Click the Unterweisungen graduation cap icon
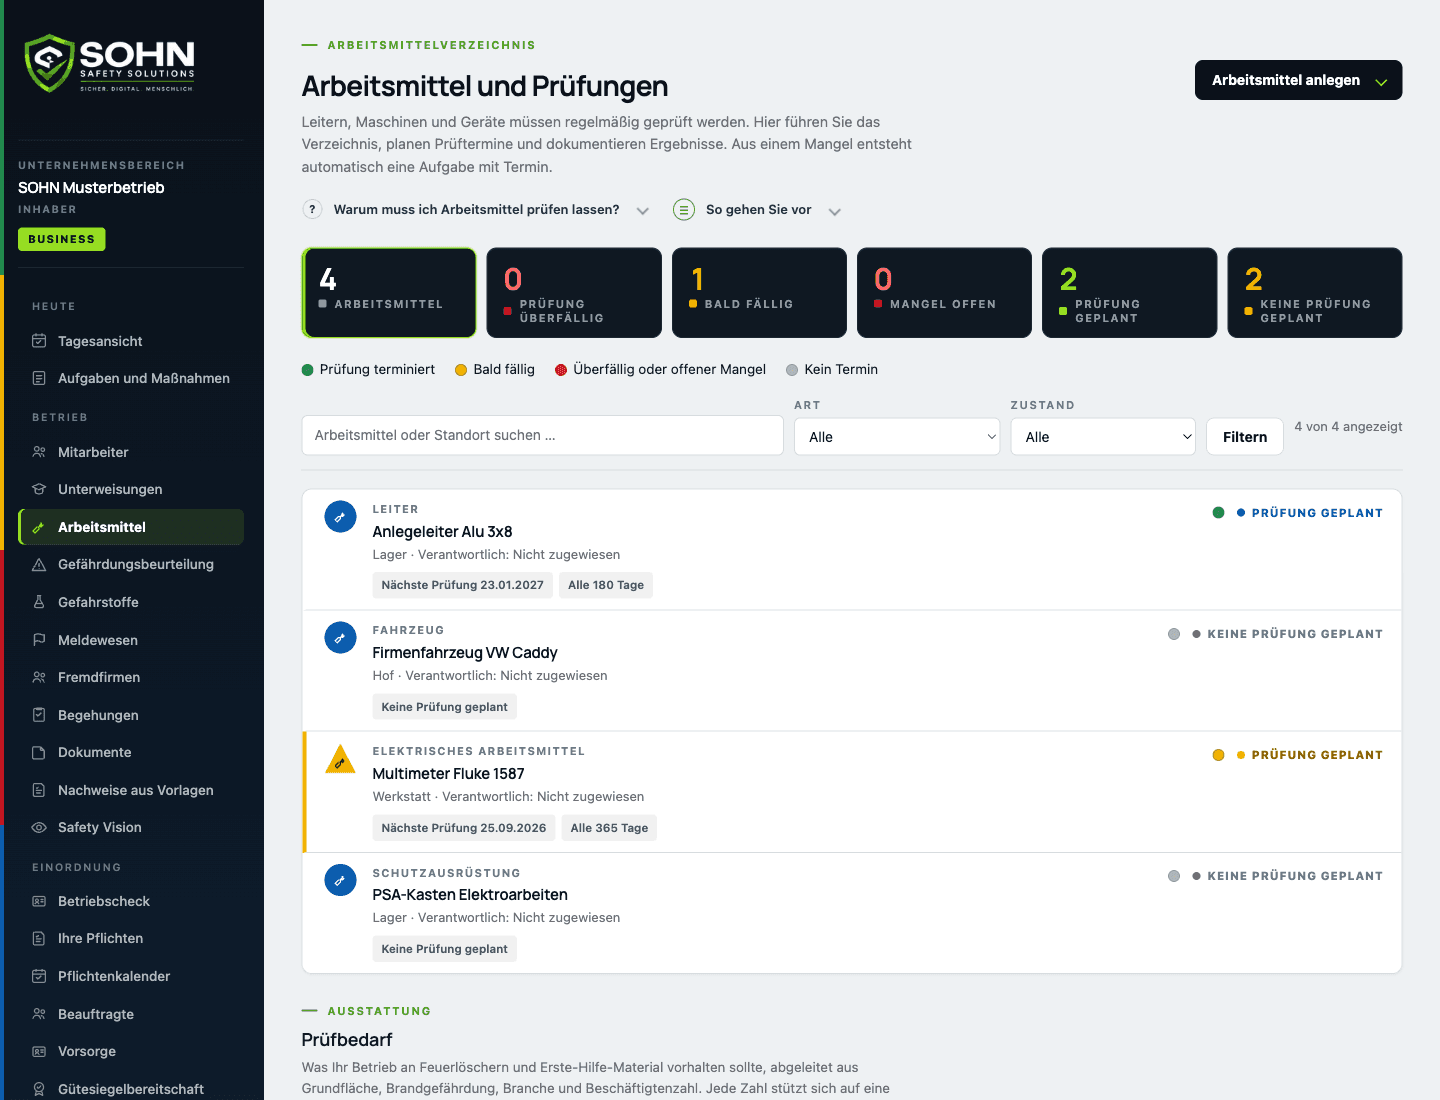This screenshot has height=1100, width=1440. [x=39, y=489]
